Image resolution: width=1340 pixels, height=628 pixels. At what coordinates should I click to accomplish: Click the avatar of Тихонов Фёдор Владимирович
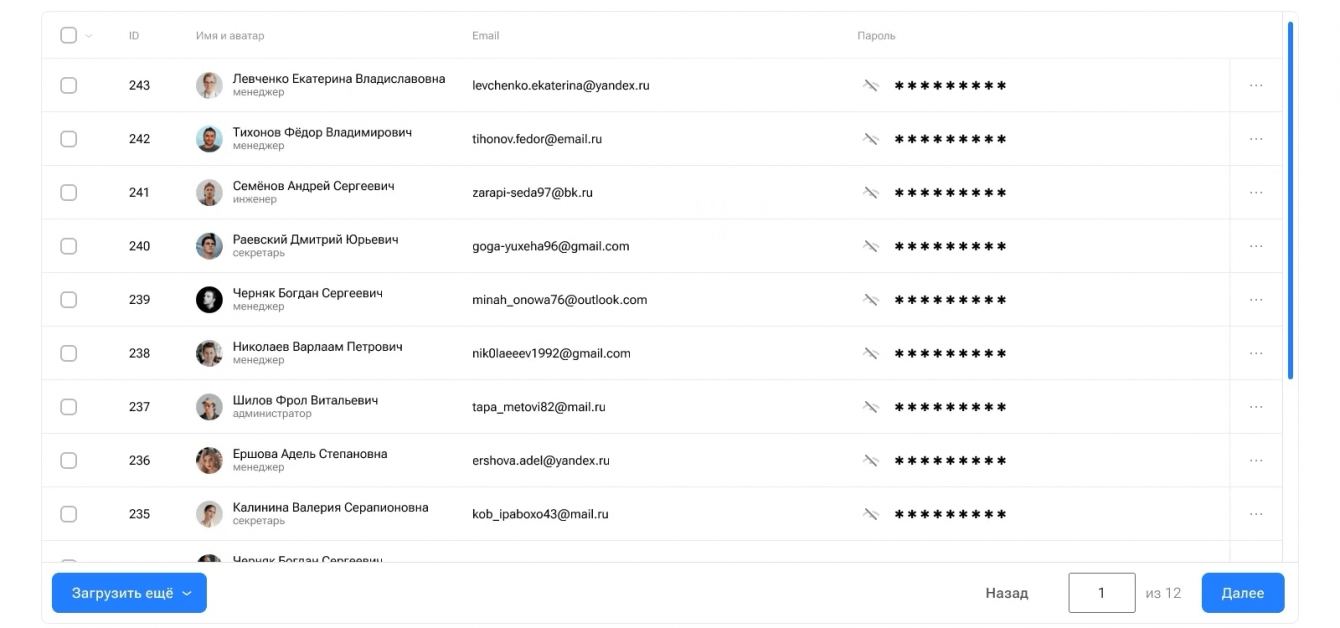coord(209,139)
